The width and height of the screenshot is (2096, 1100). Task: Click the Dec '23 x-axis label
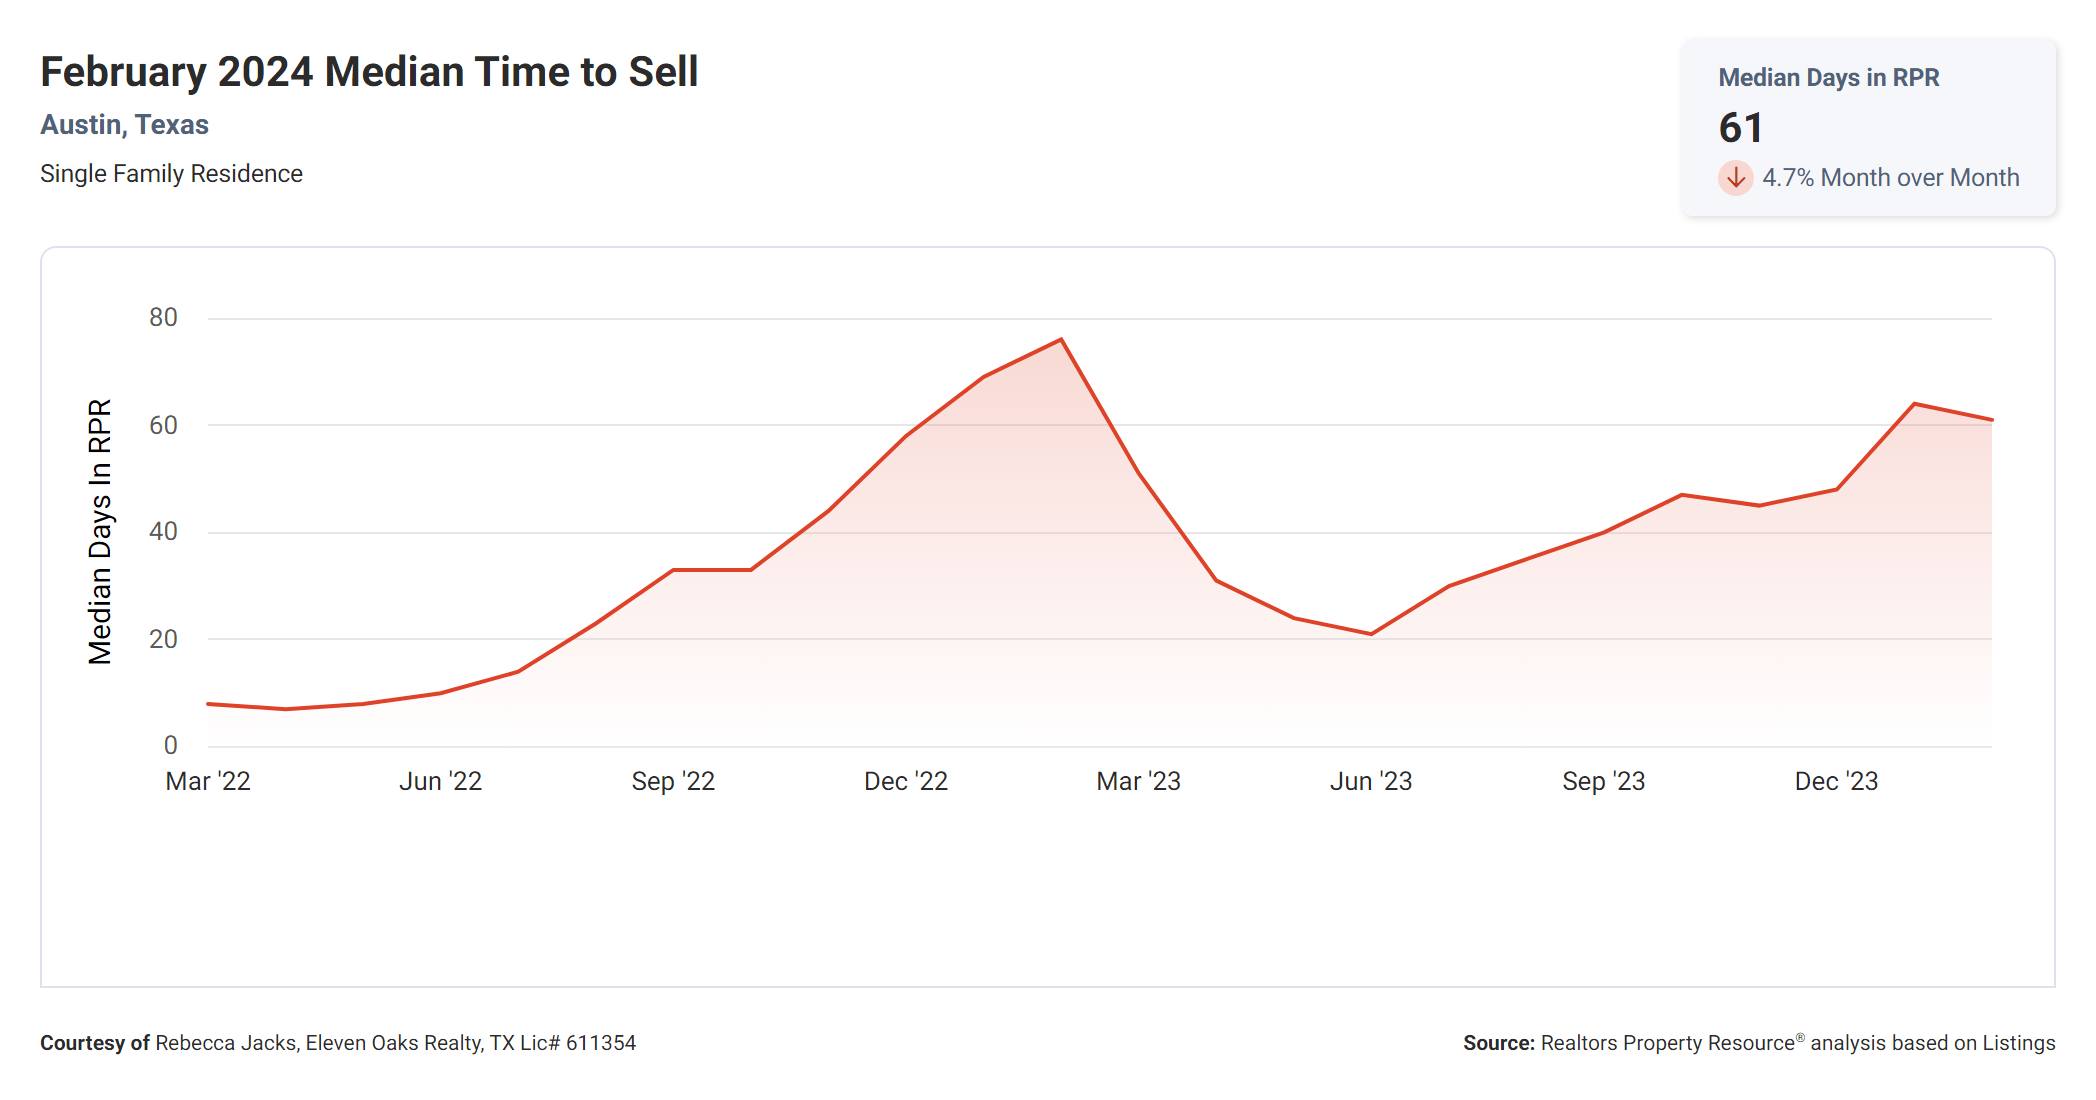tap(1836, 781)
